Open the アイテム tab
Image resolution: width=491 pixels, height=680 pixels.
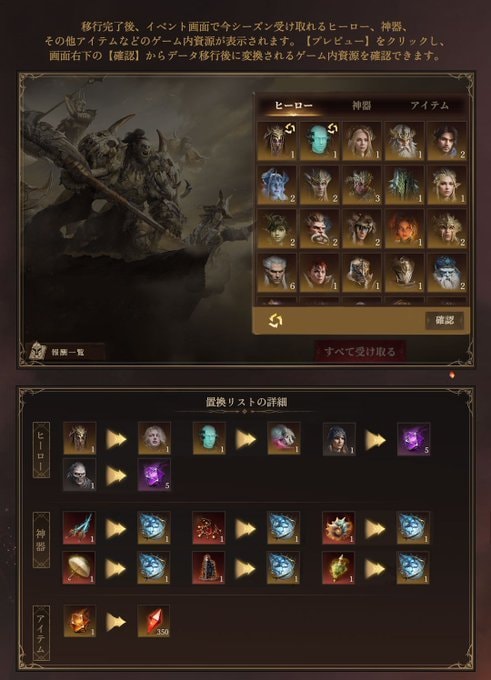[429, 105]
